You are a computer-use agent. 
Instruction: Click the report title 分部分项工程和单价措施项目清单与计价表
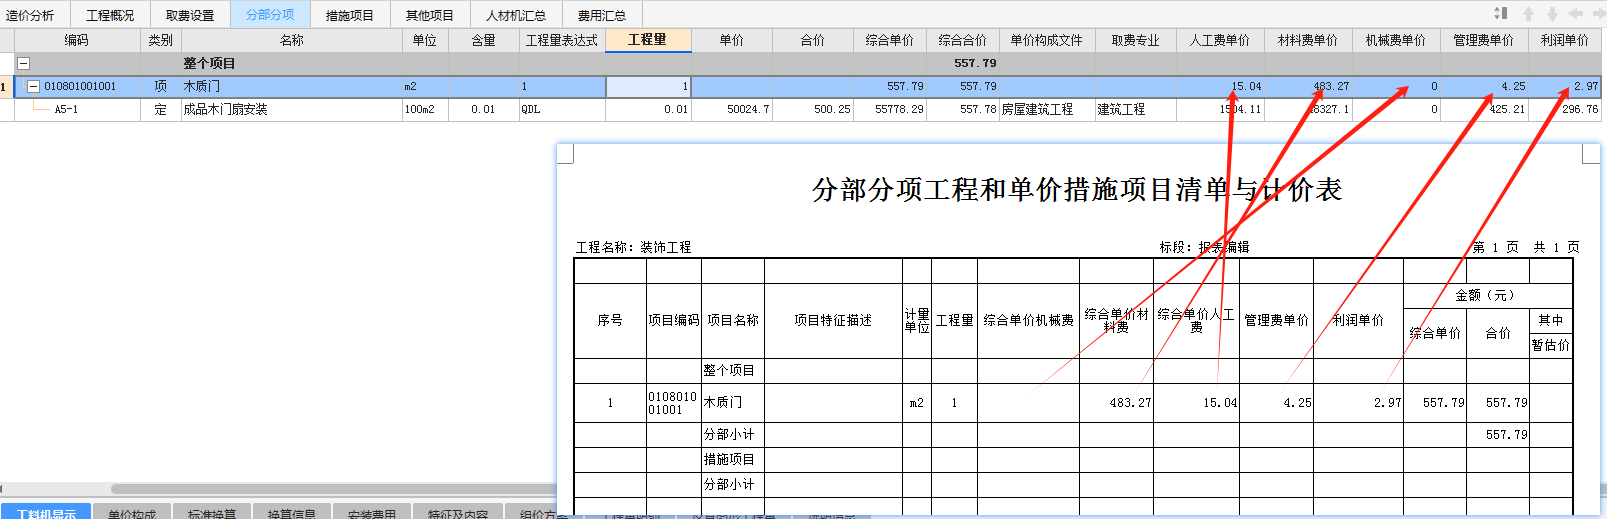pos(1077,190)
